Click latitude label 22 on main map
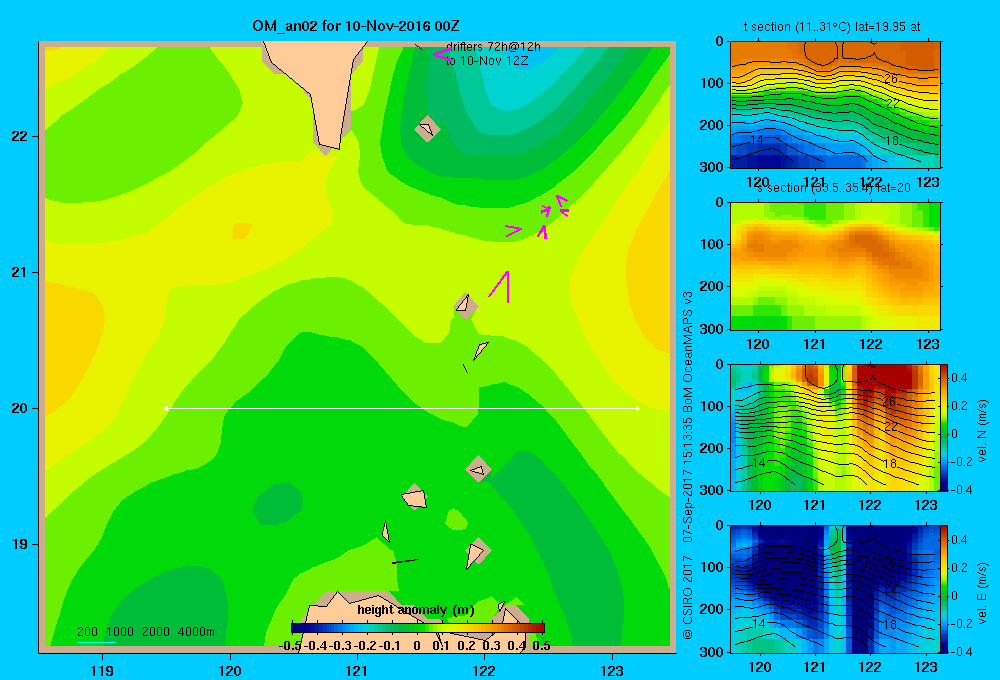 tap(20, 137)
